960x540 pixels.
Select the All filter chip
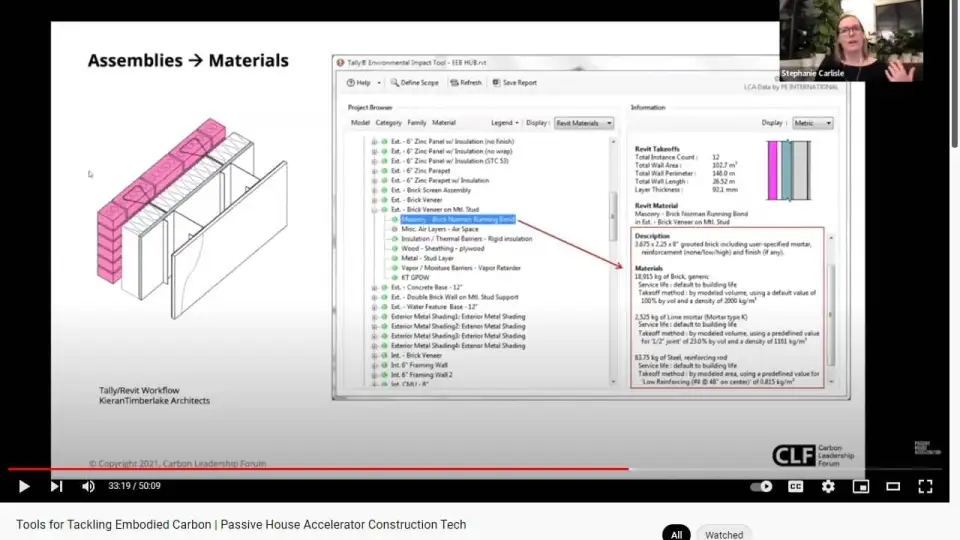pyautogui.click(x=676, y=534)
